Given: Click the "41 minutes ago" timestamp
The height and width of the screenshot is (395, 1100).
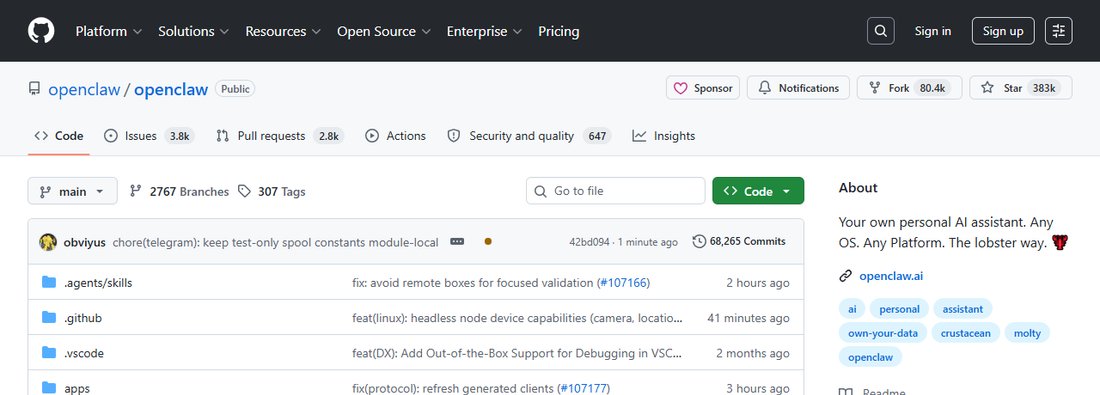Looking at the screenshot, I should [749, 318].
